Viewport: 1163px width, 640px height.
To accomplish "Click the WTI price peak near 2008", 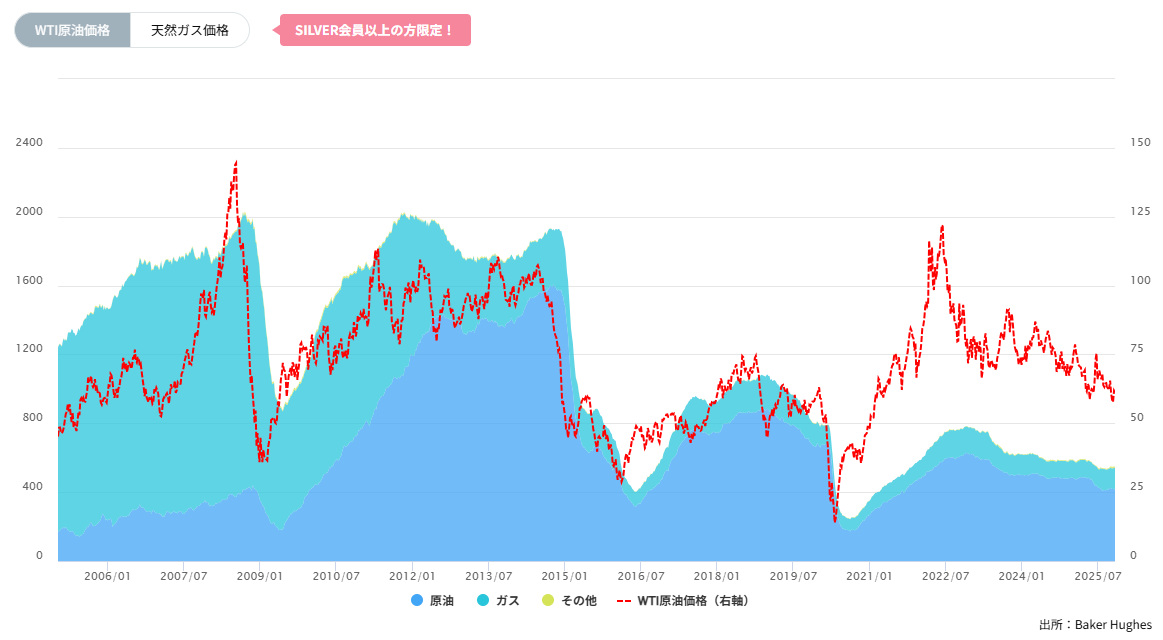I will (x=236, y=162).
